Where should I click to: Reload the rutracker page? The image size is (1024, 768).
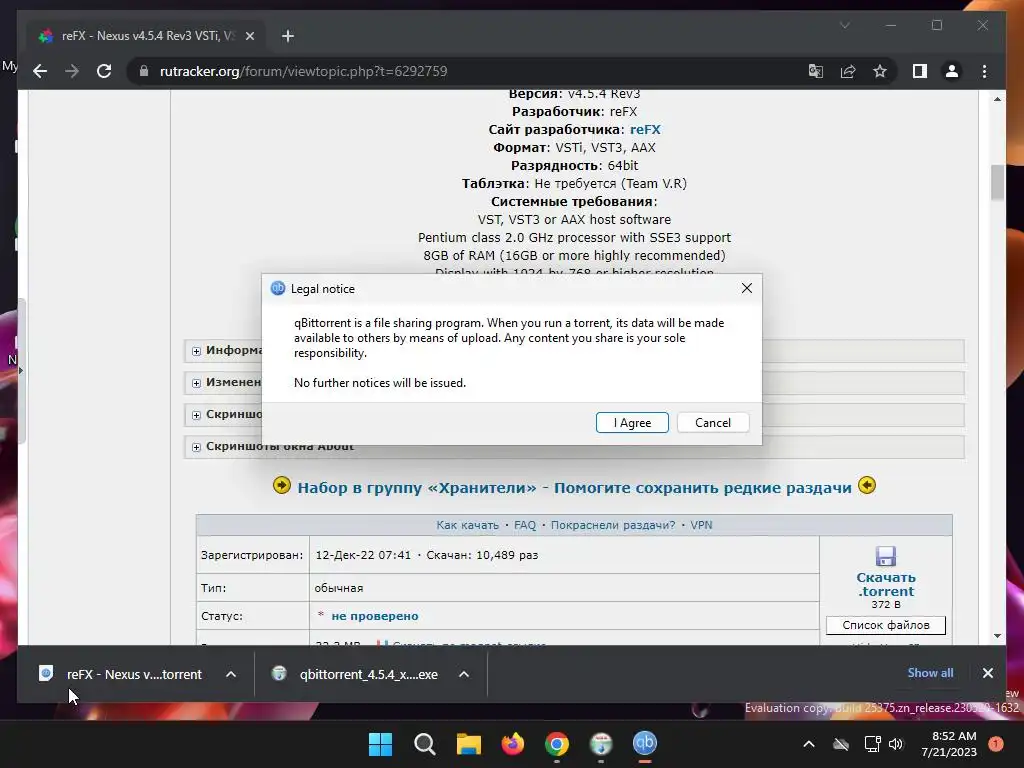104,71
